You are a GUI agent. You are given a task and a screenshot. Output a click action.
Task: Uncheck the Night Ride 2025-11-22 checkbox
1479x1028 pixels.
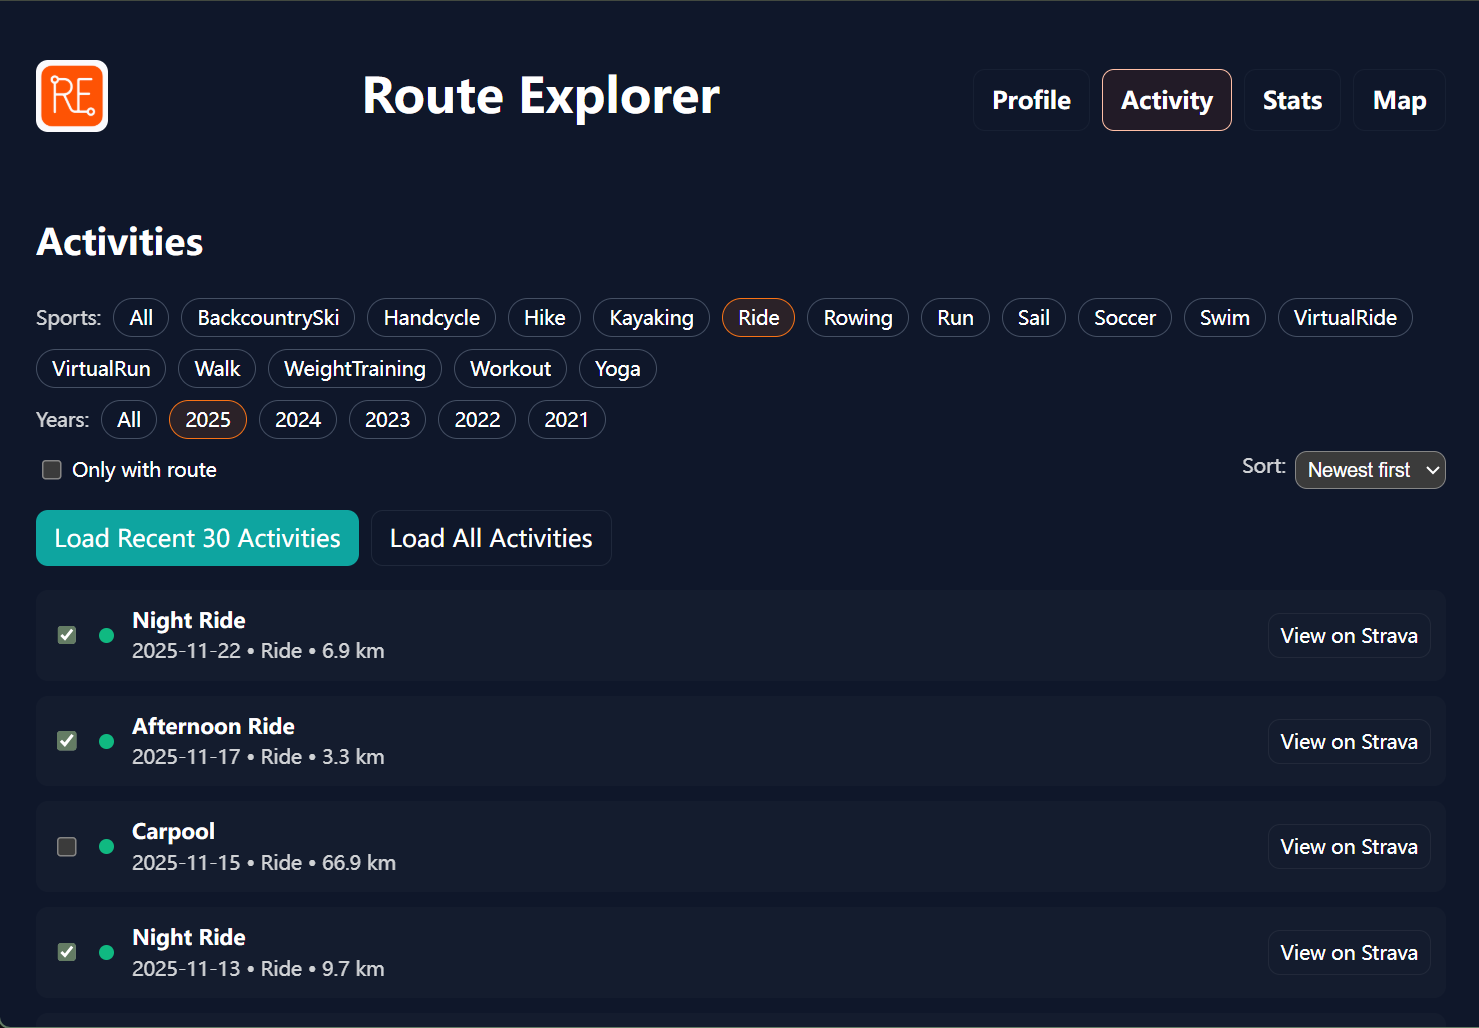(x=67, y=635)
